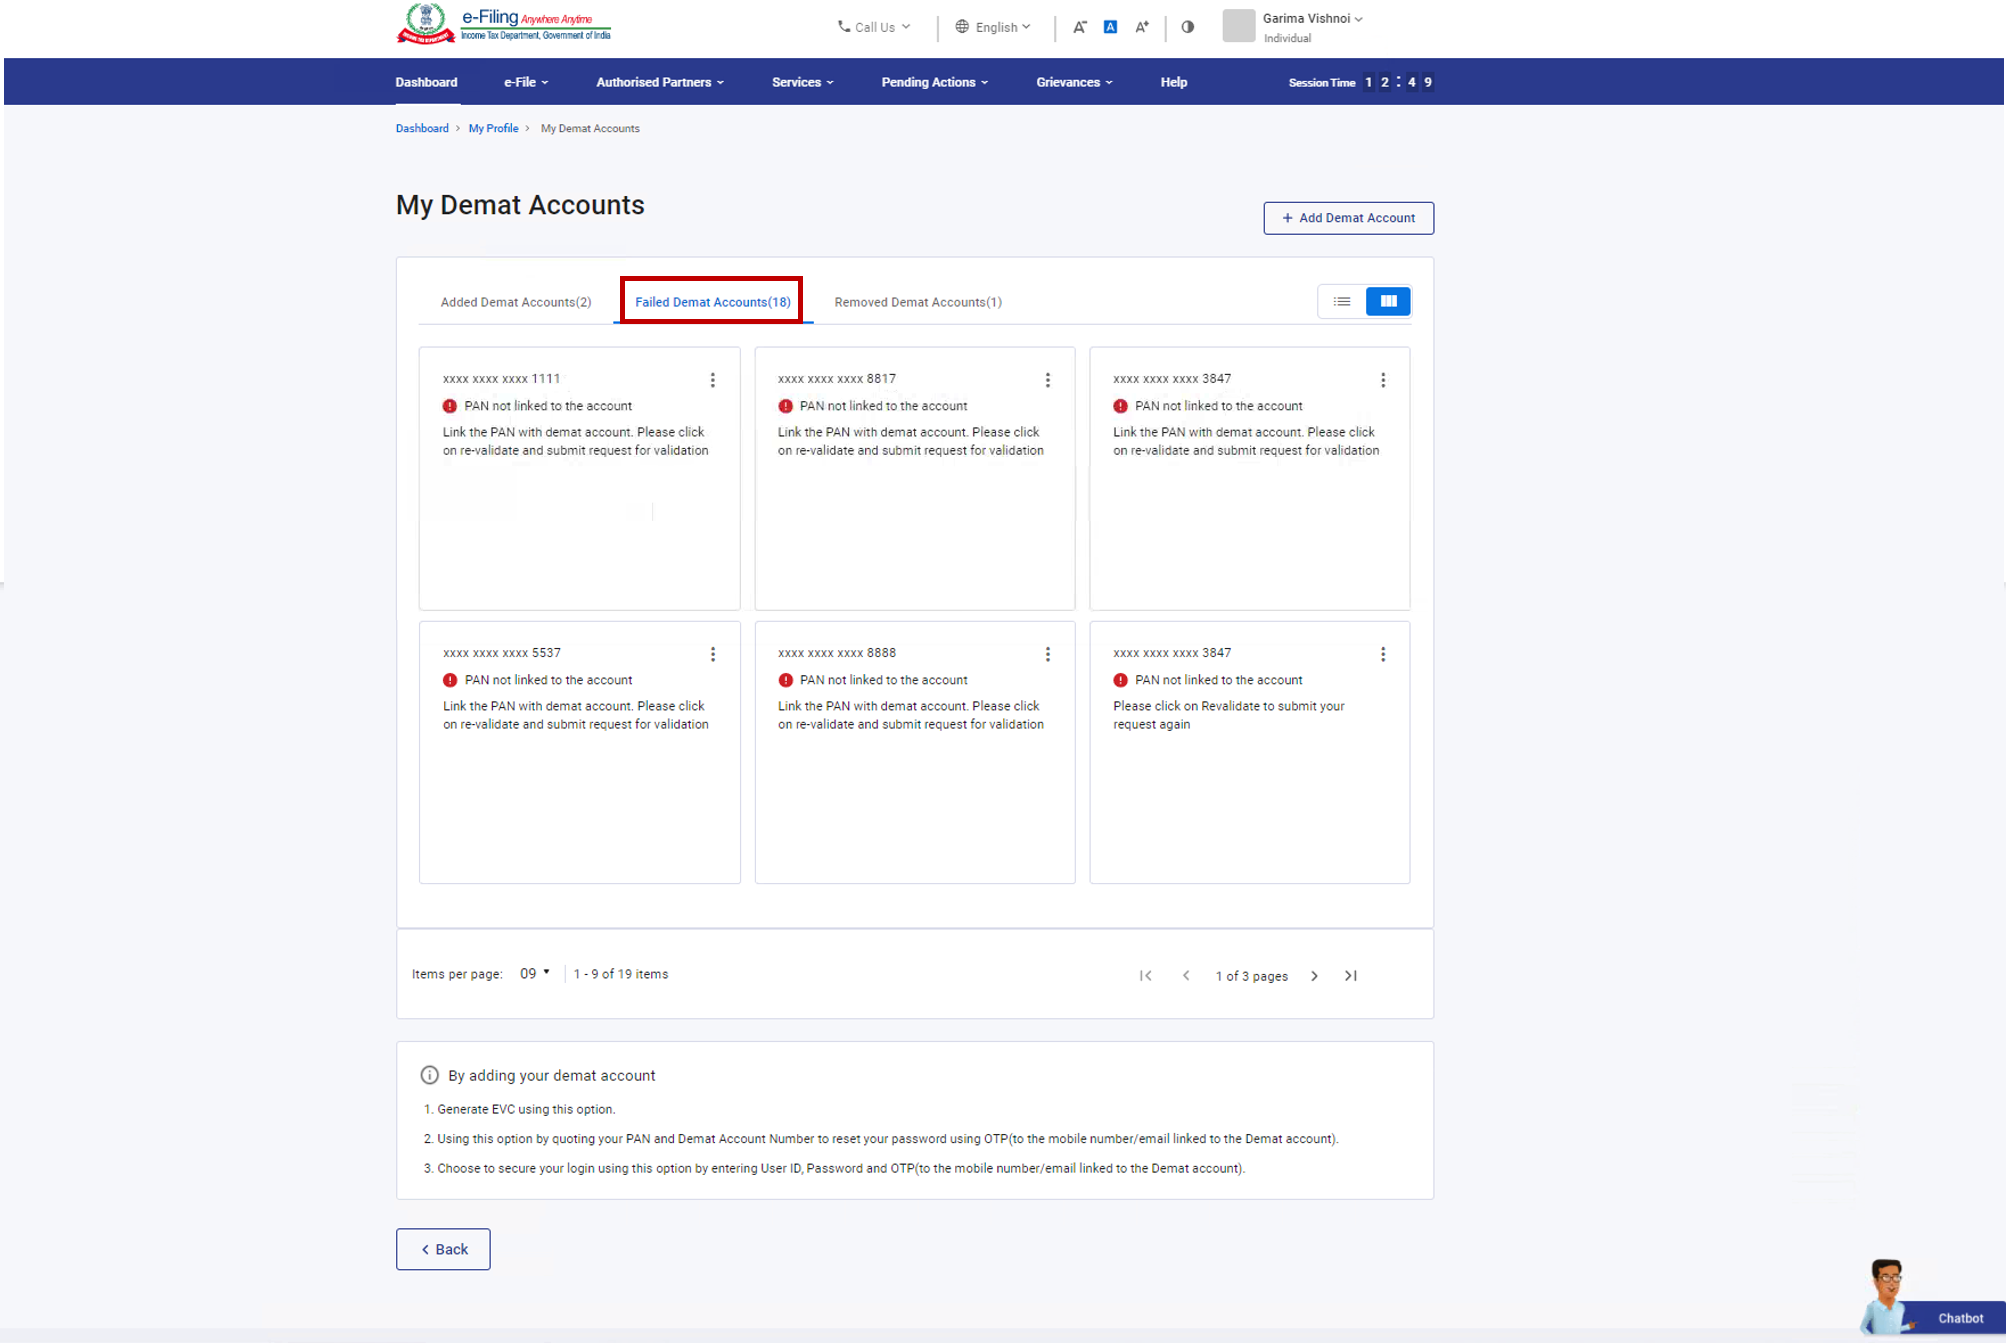2006x1343 pixels.
Task: Click the three-dot menu on account 1111
Action: (713, 379)
